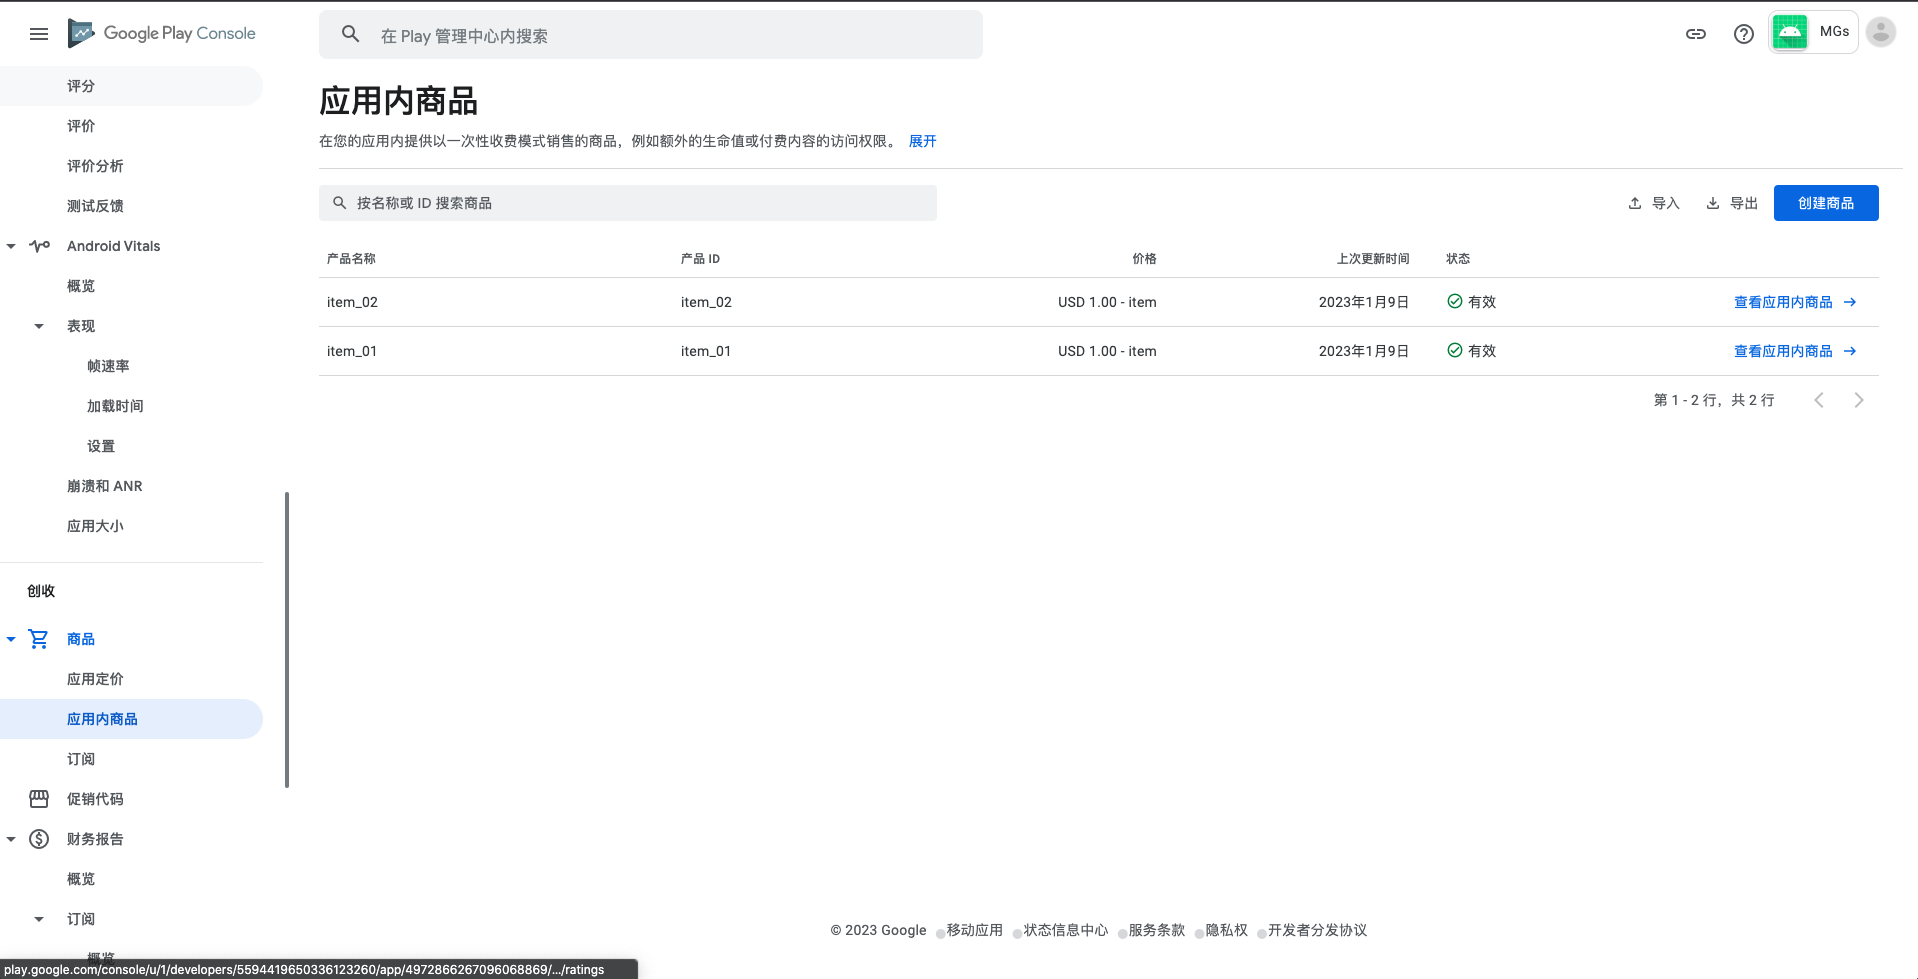Click the magnifier icon in top search bar

pyautogui.click(x=350, y=34)
